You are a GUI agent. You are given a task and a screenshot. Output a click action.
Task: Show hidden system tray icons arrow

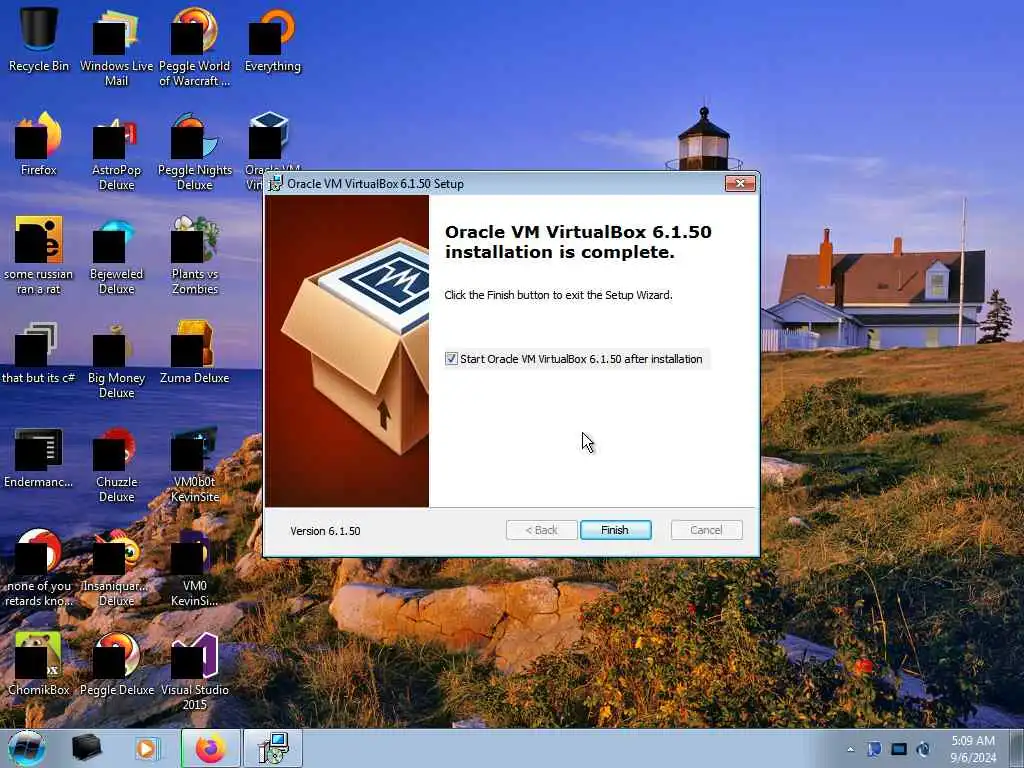(850, 749)
